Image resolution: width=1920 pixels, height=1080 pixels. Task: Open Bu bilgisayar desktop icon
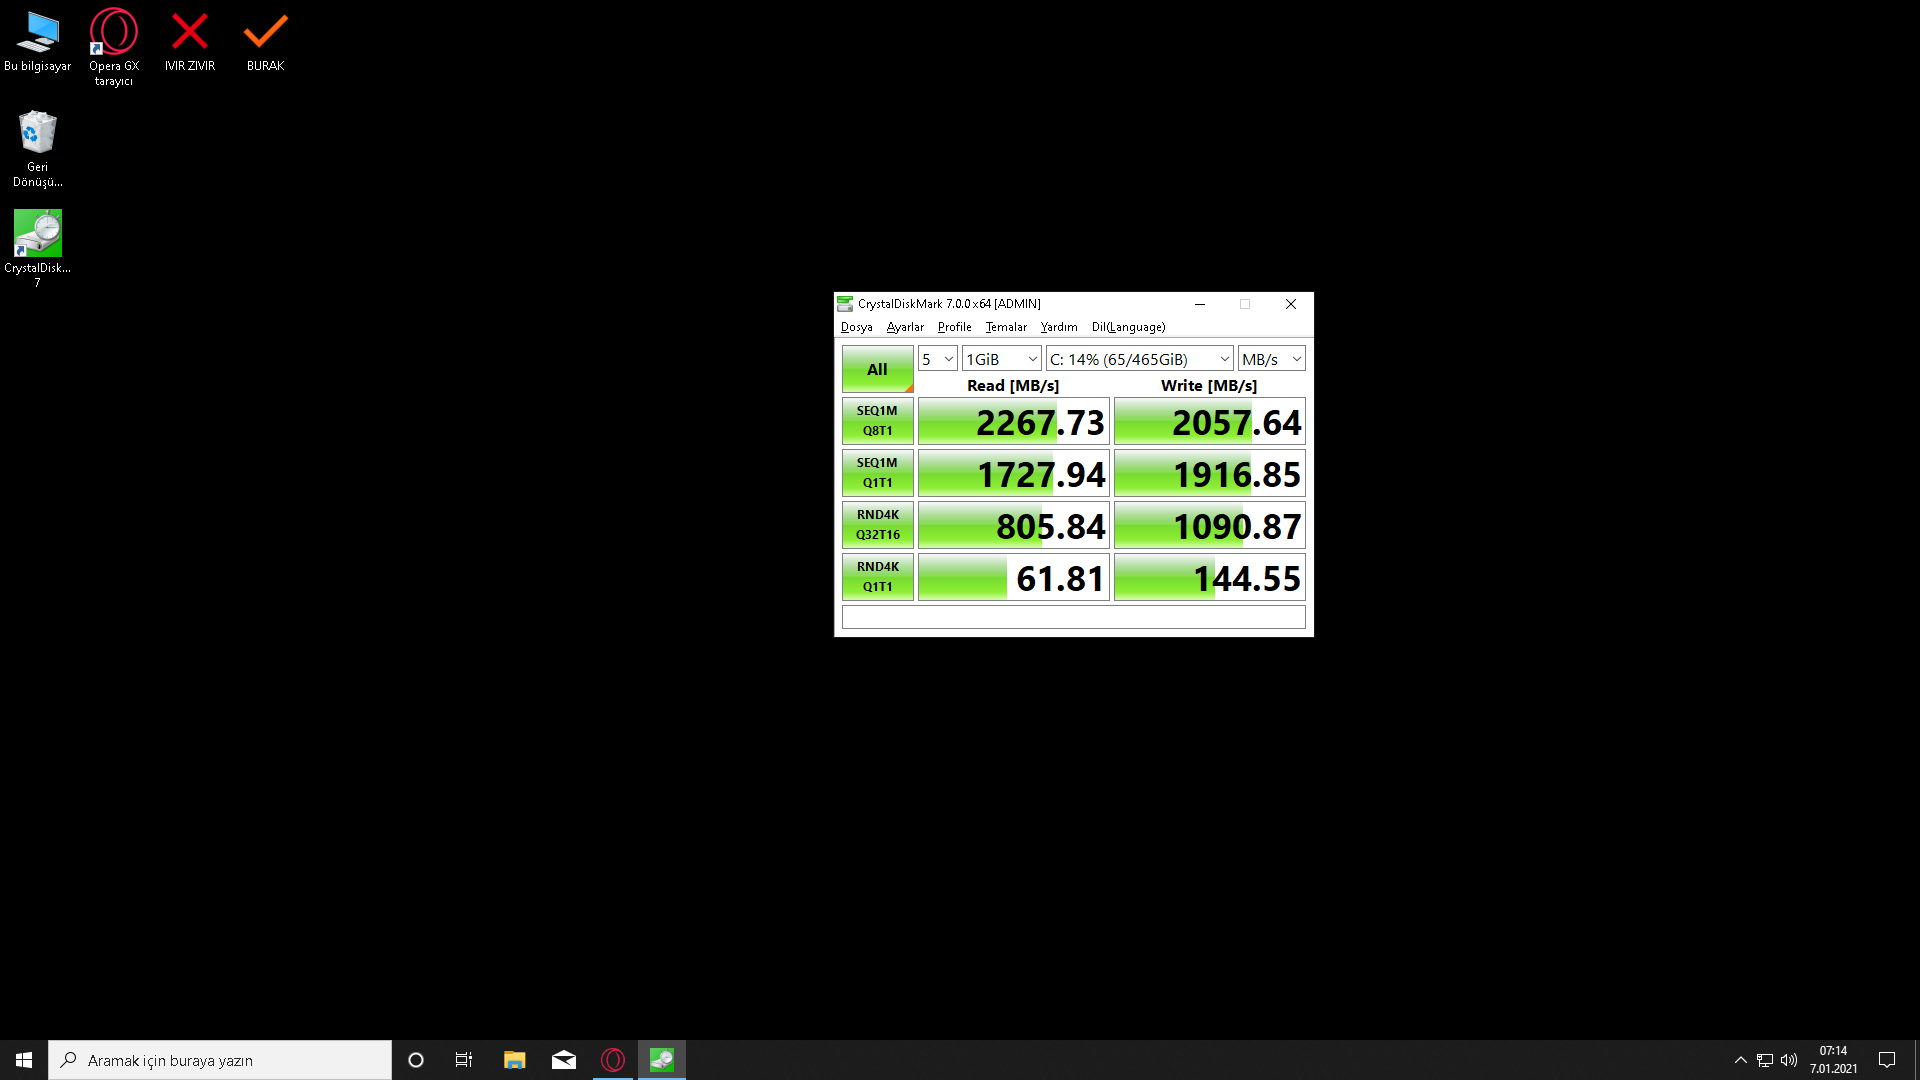[x=37, y=32]
